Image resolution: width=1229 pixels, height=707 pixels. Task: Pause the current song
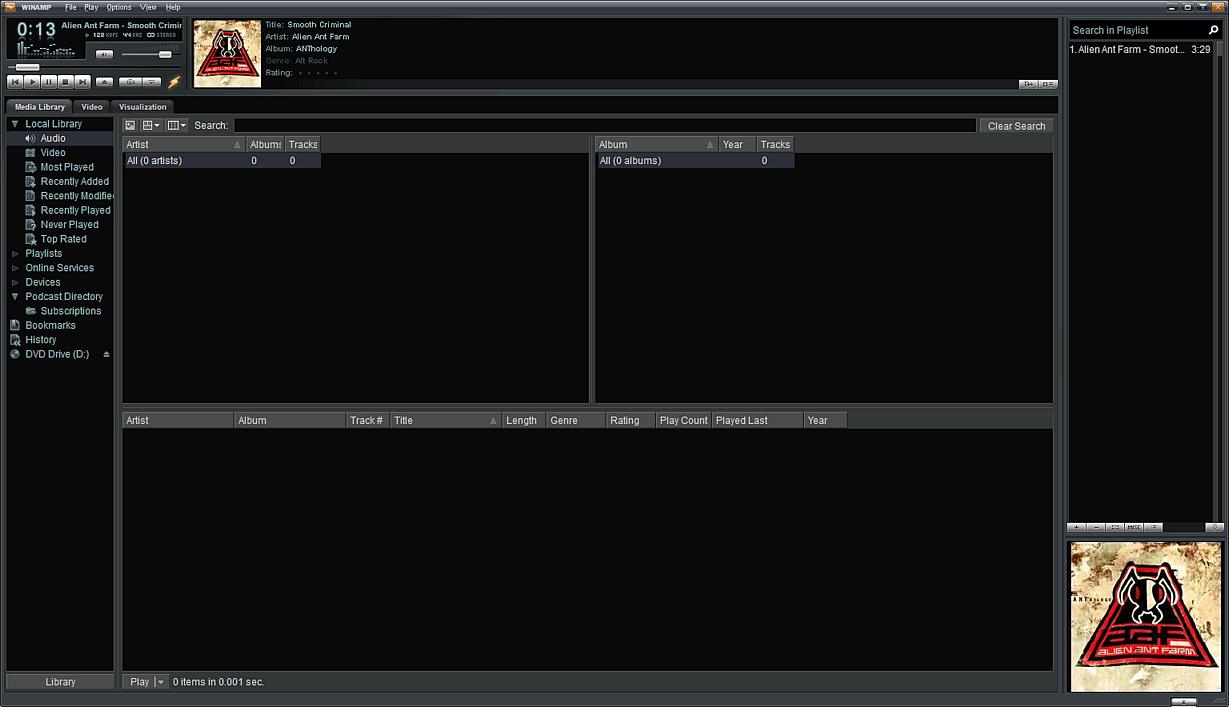click(48, 82)
